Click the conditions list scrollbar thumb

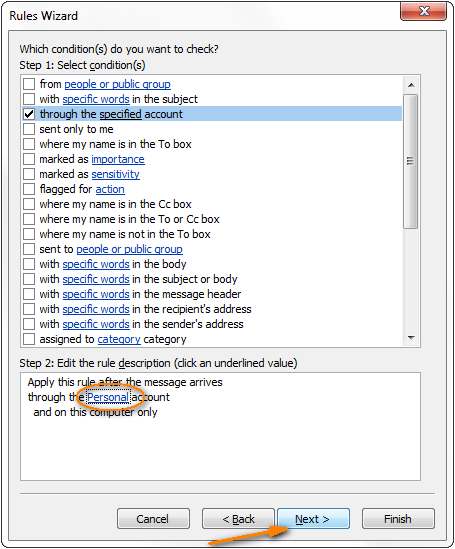tap(411, 161)
